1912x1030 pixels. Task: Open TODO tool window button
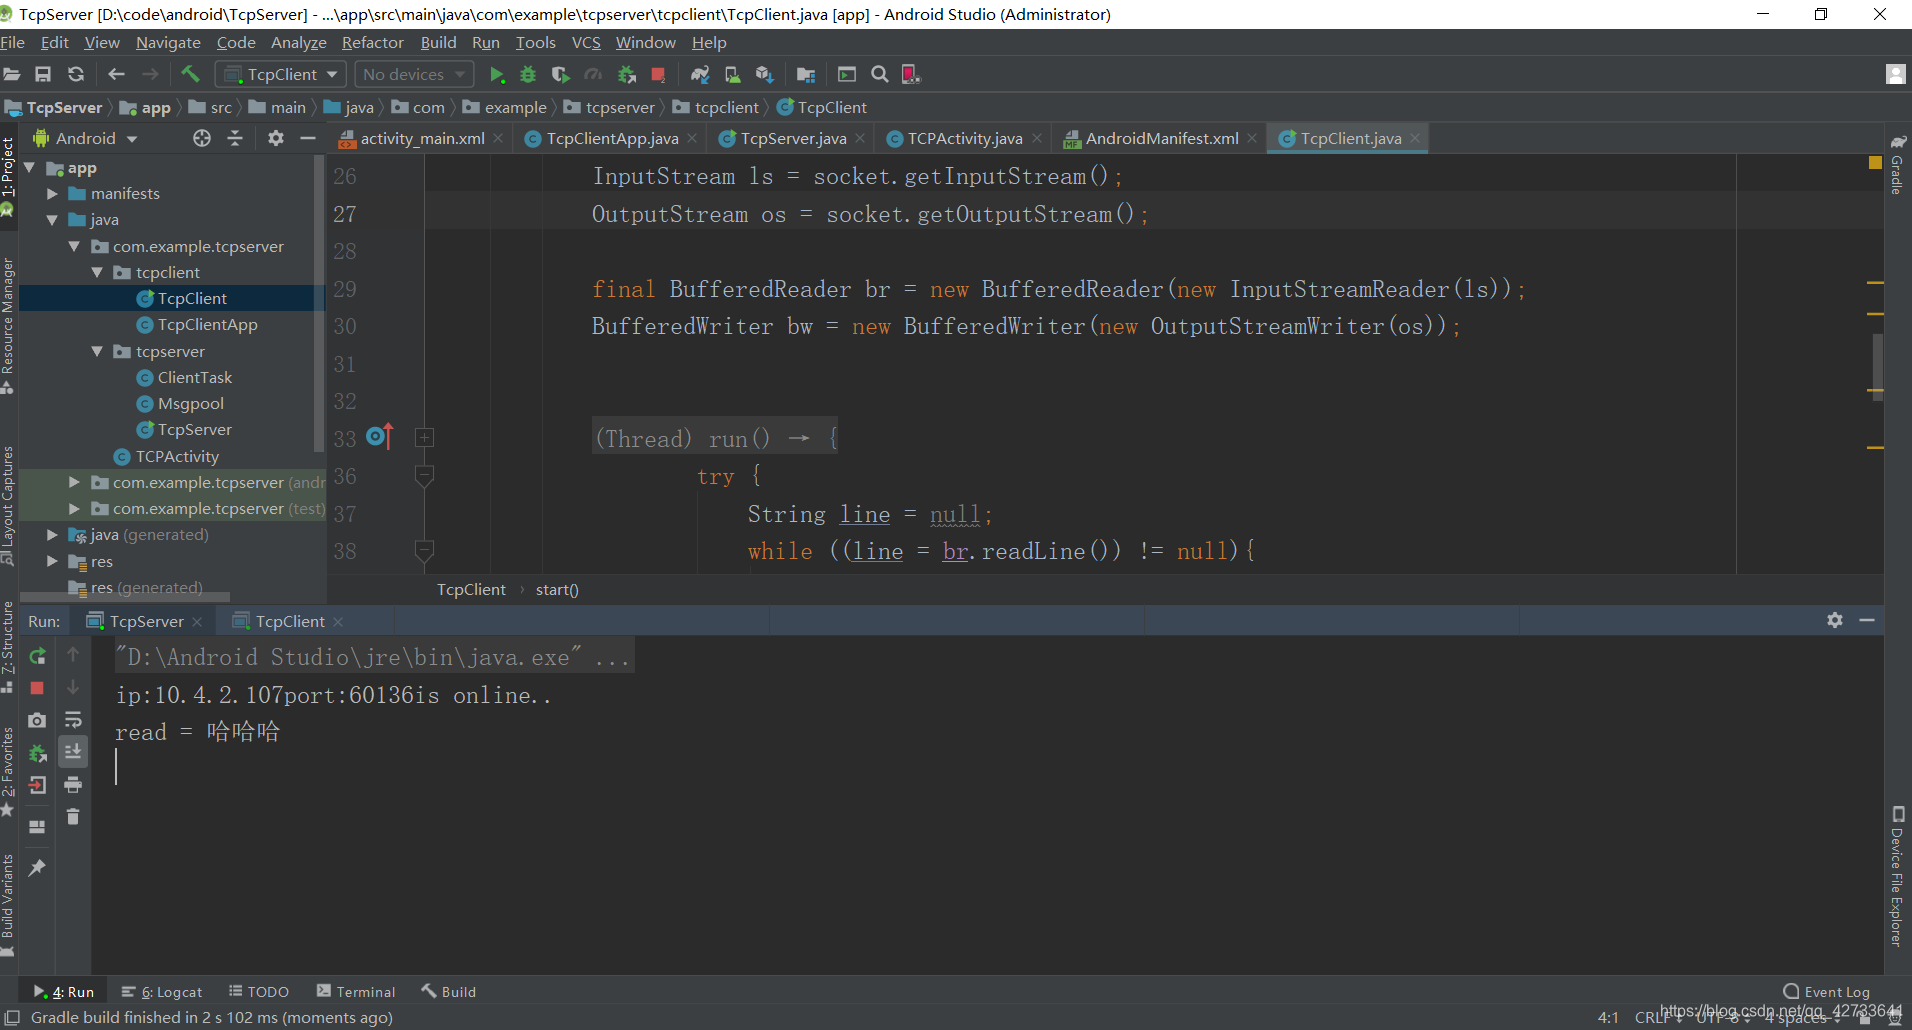point(259,992)
